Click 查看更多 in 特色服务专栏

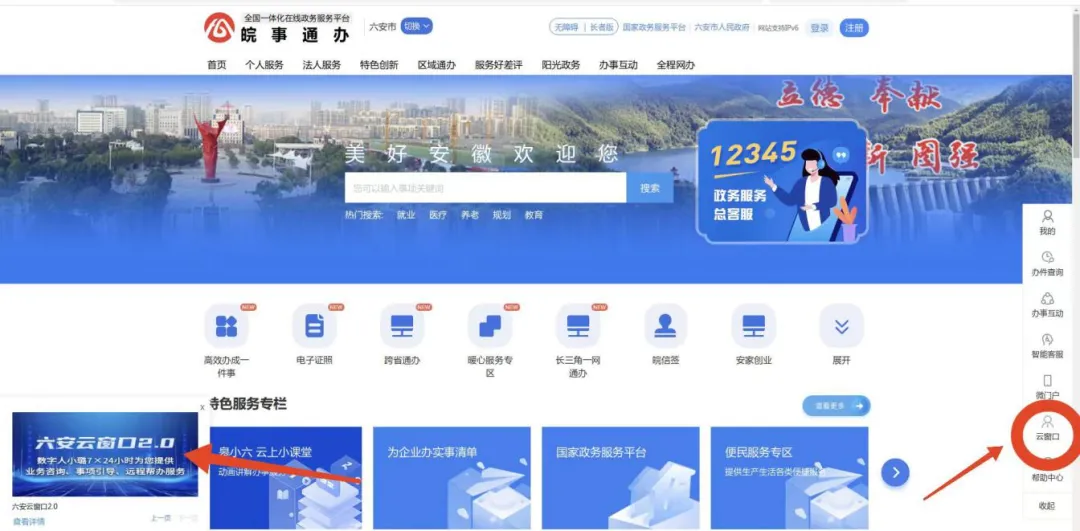pos(836,406)
